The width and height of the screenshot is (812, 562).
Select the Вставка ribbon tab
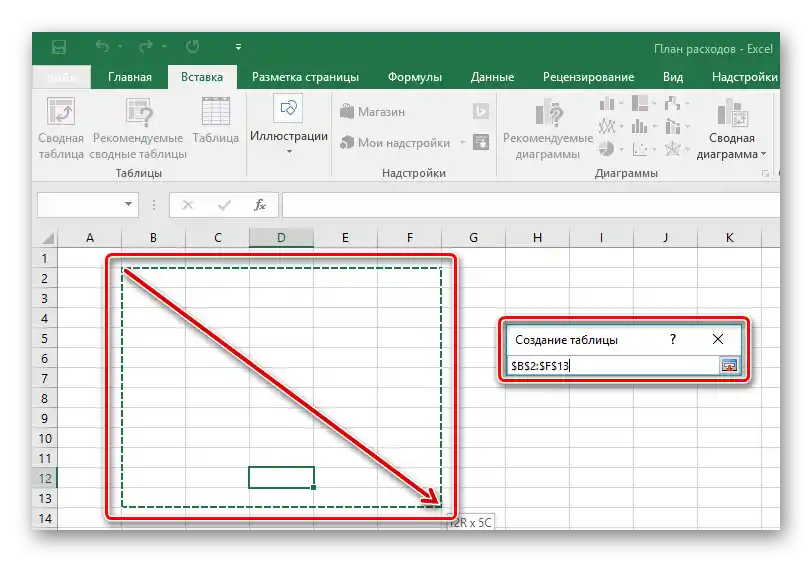tap(202, 77)
